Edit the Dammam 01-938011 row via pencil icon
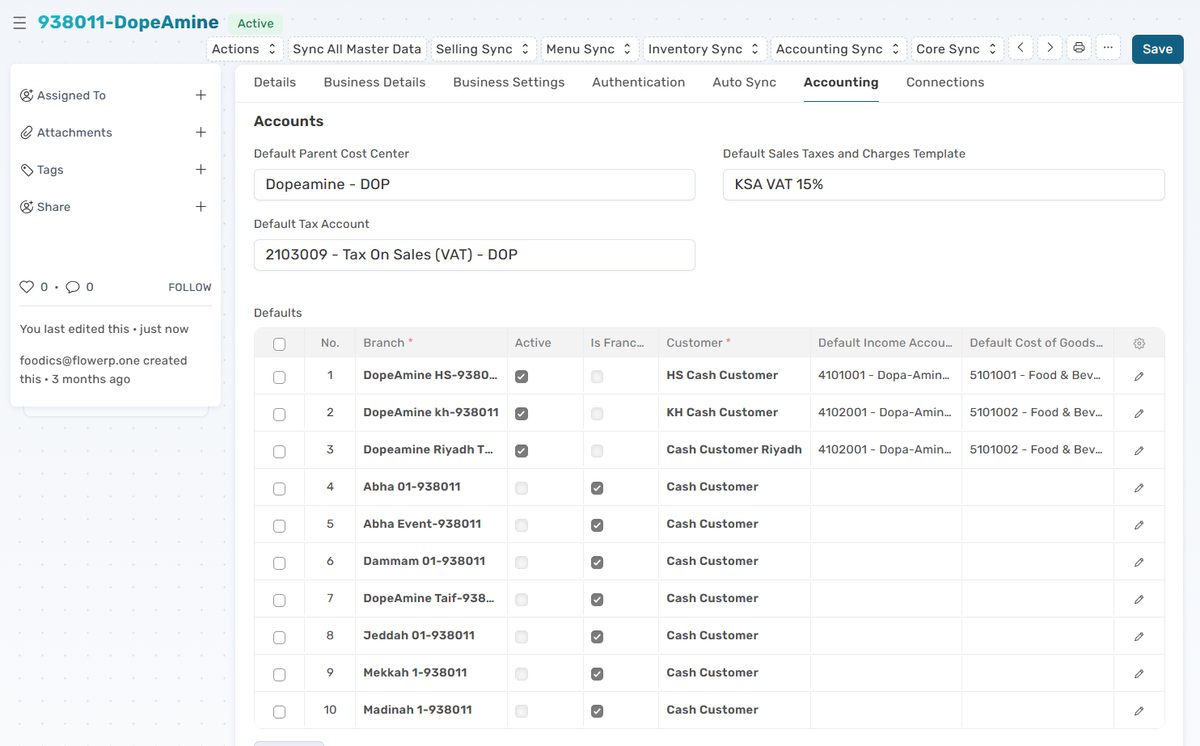1200x746 pixels. 1138,561
